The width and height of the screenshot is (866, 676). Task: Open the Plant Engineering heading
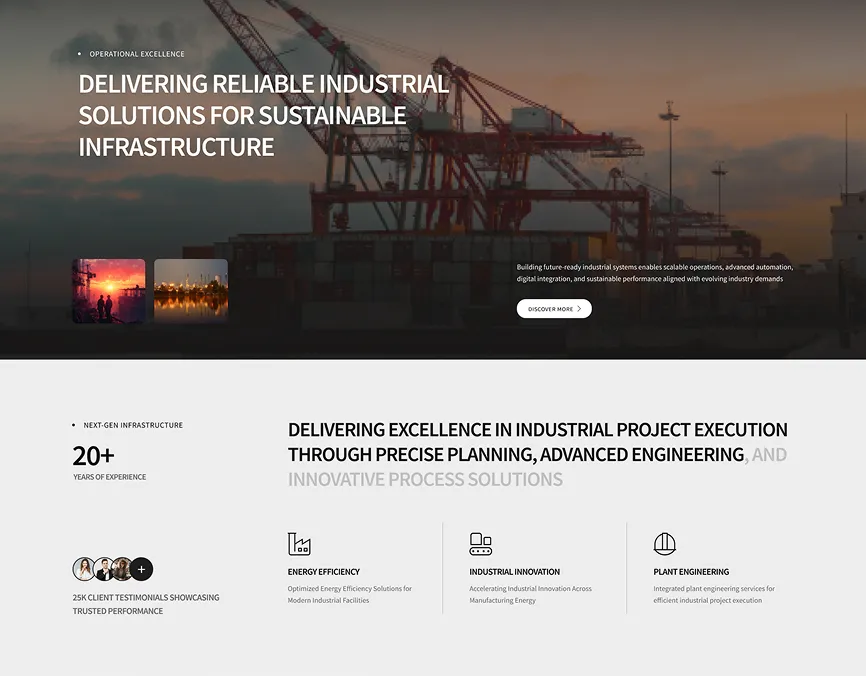(691, 572)
